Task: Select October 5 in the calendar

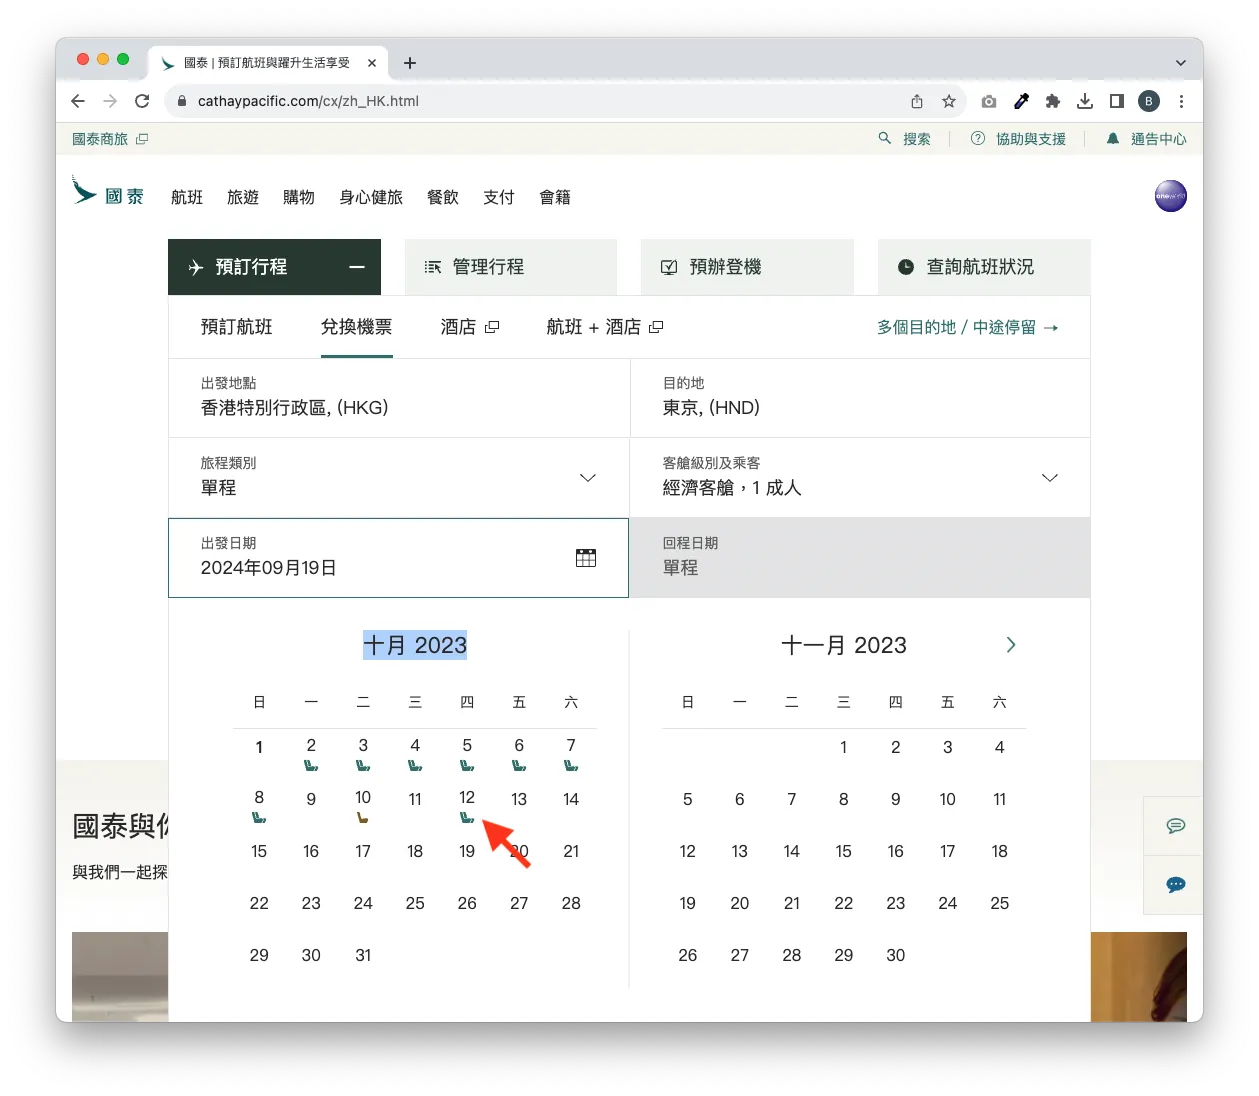Action: [x=467, y=752]
